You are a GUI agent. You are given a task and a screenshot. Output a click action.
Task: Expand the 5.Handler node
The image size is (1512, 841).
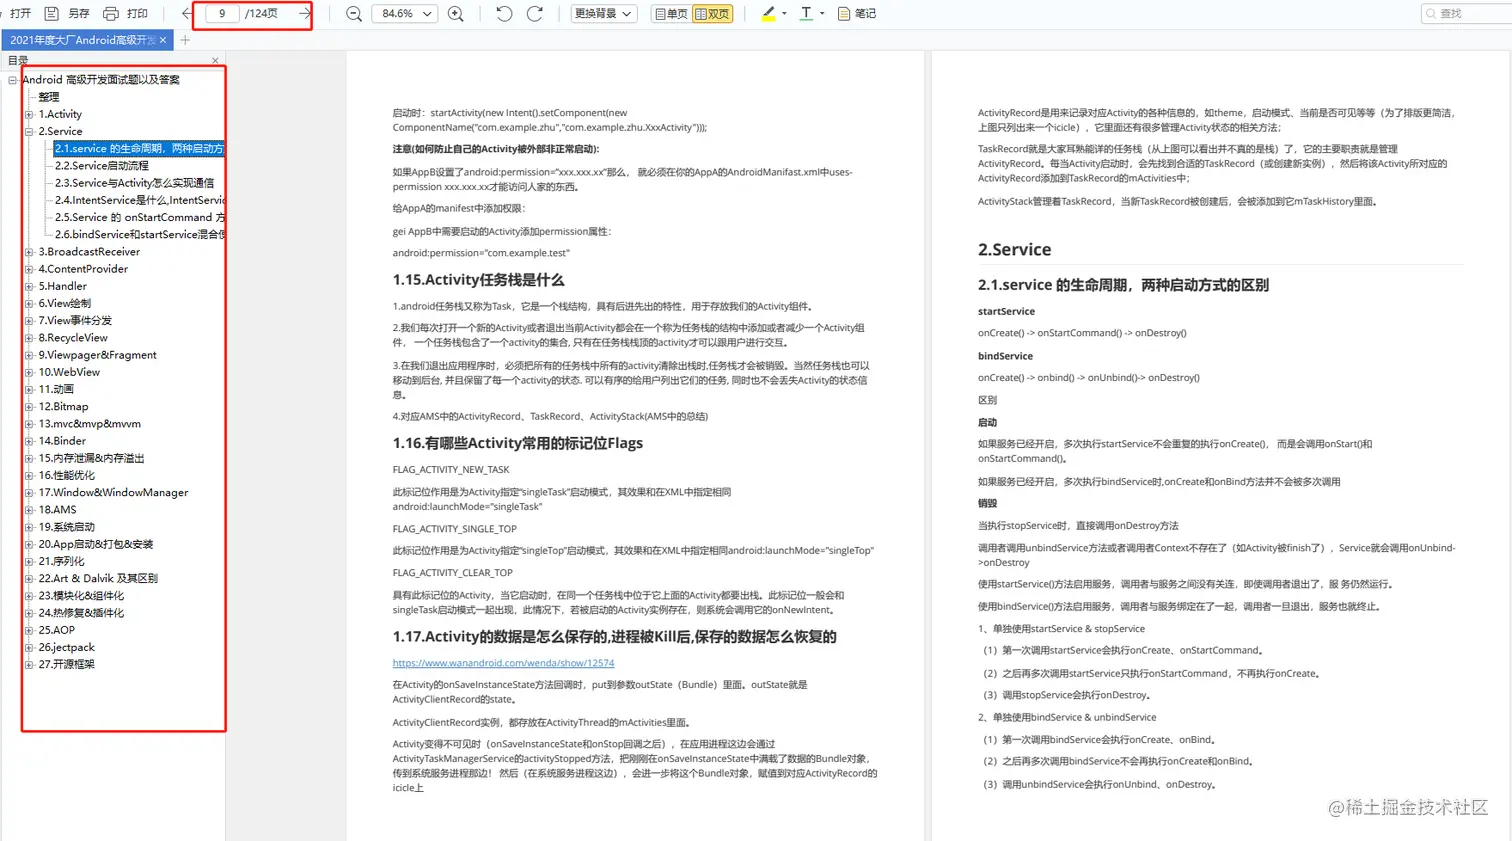tap(29, 286)
